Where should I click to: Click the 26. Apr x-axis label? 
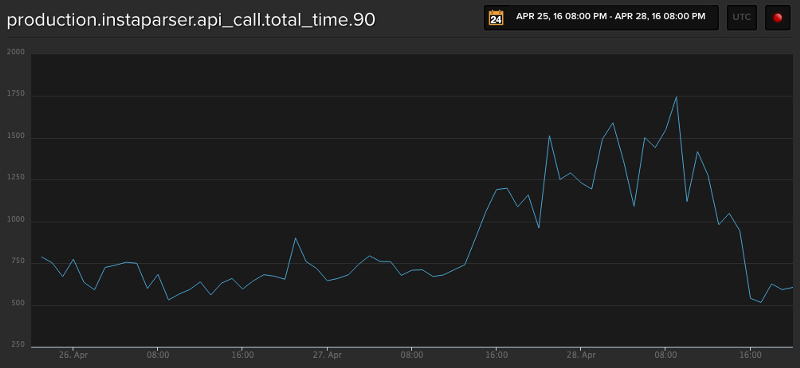(x=73, y=354)
